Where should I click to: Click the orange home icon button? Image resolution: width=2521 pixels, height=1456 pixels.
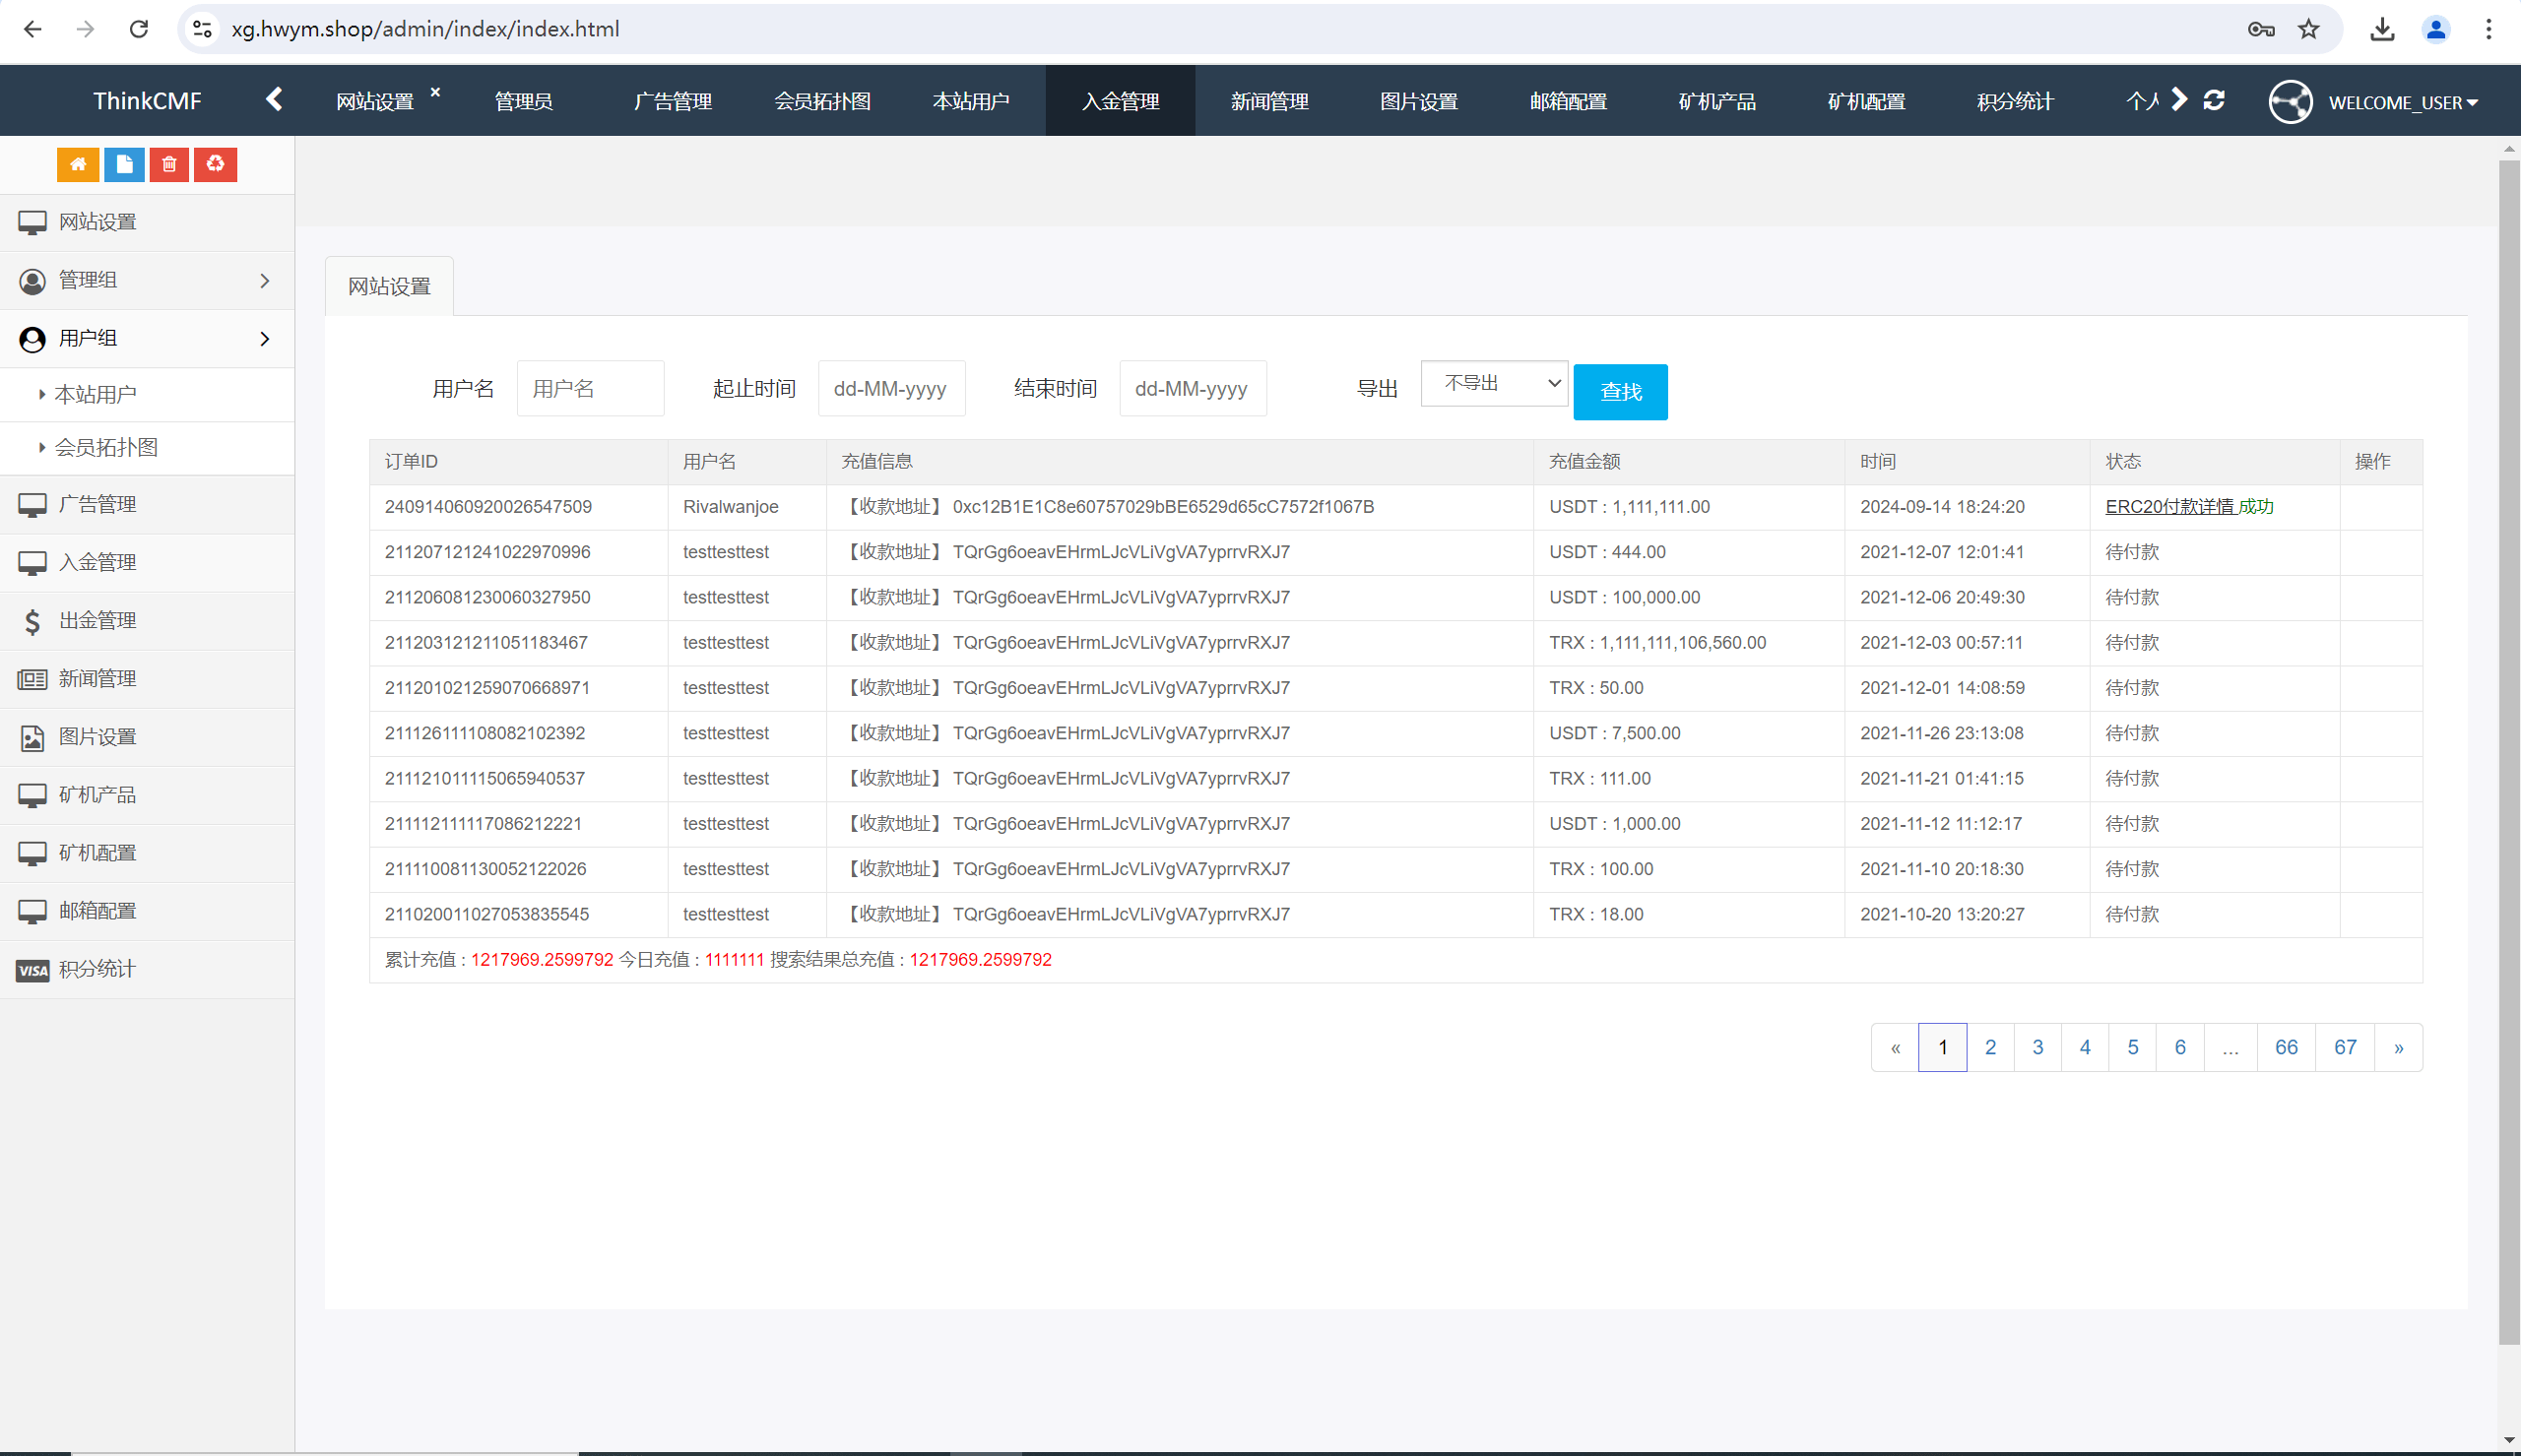(x=78, y=164)
